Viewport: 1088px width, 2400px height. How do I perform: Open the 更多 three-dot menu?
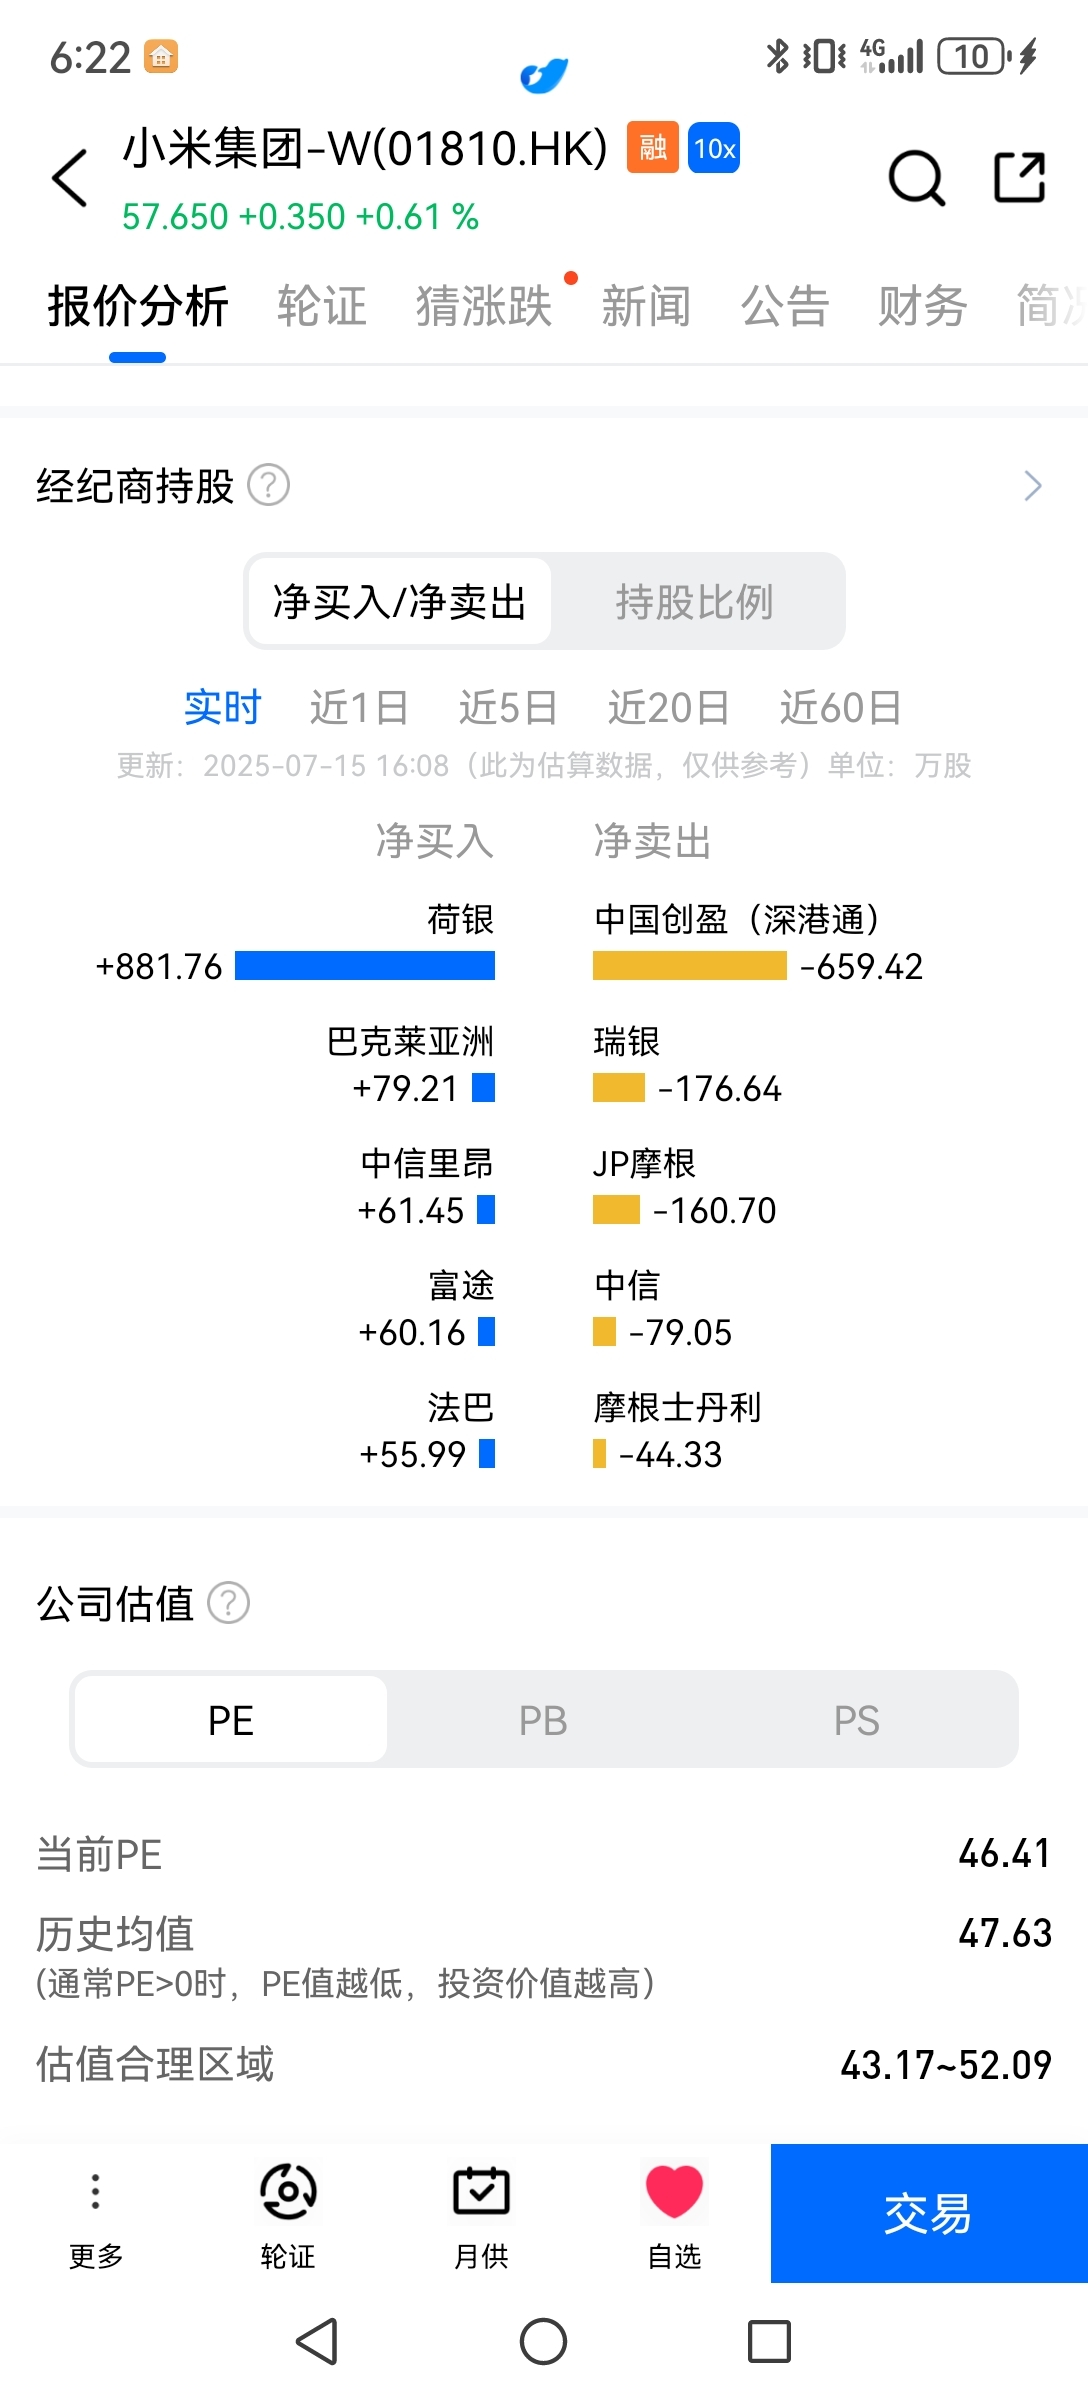coord(96,2214)
